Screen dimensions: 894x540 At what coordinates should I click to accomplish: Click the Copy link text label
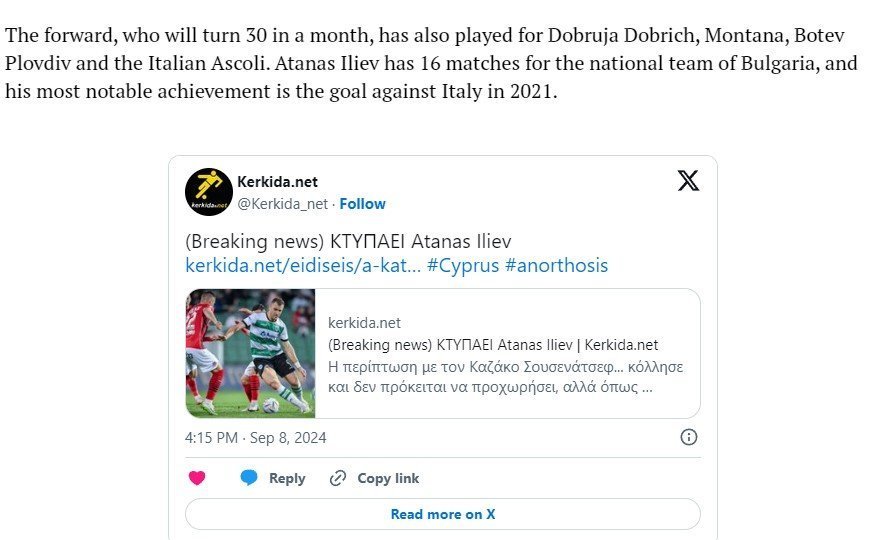point(388,478)
